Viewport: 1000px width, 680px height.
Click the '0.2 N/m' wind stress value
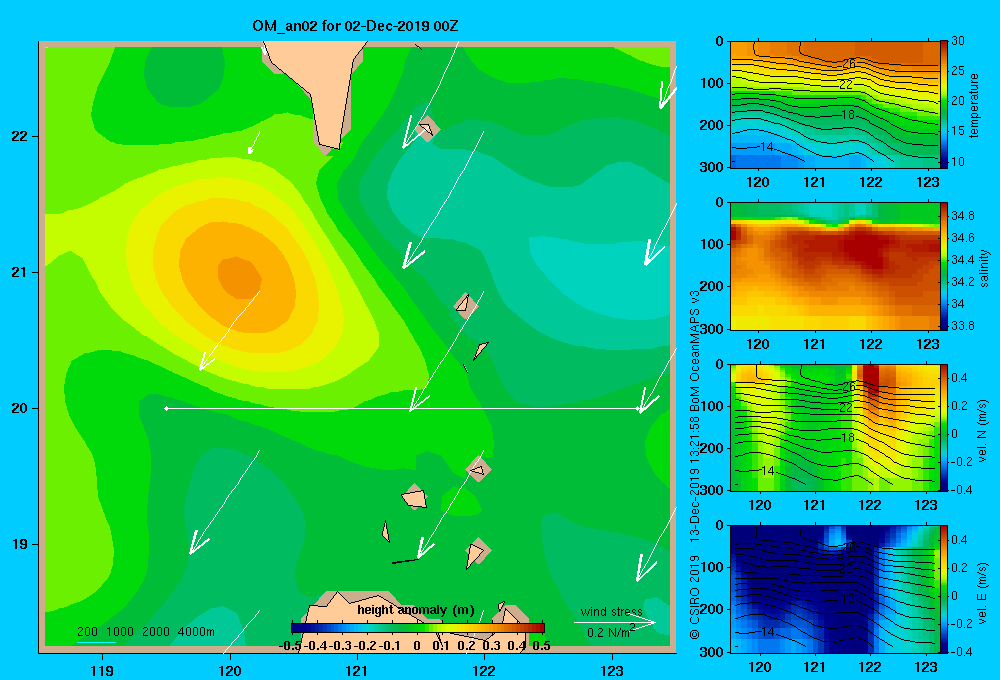point(610,632)
